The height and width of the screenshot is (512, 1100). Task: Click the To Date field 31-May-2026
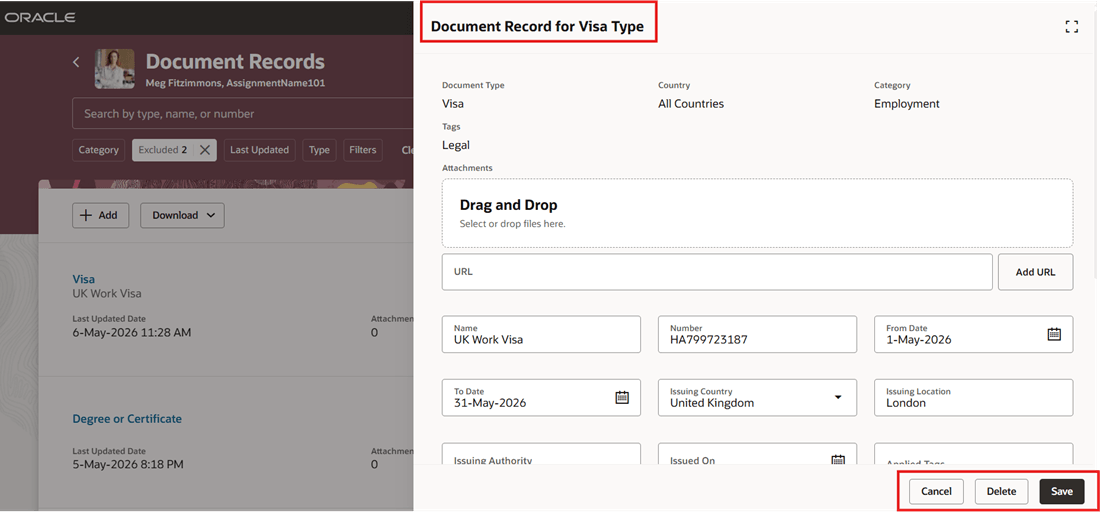point(542,398)
